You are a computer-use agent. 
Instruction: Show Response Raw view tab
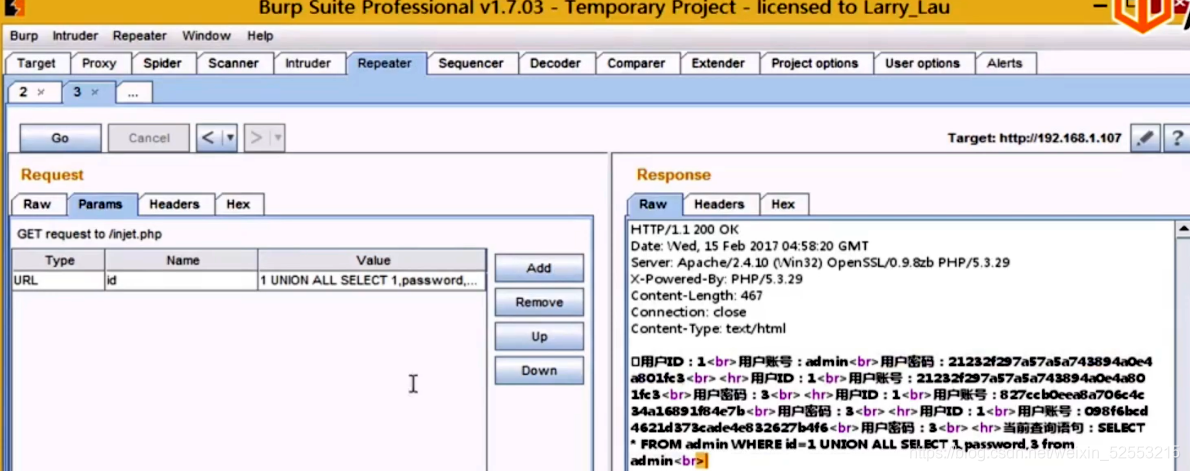point(653,204)
